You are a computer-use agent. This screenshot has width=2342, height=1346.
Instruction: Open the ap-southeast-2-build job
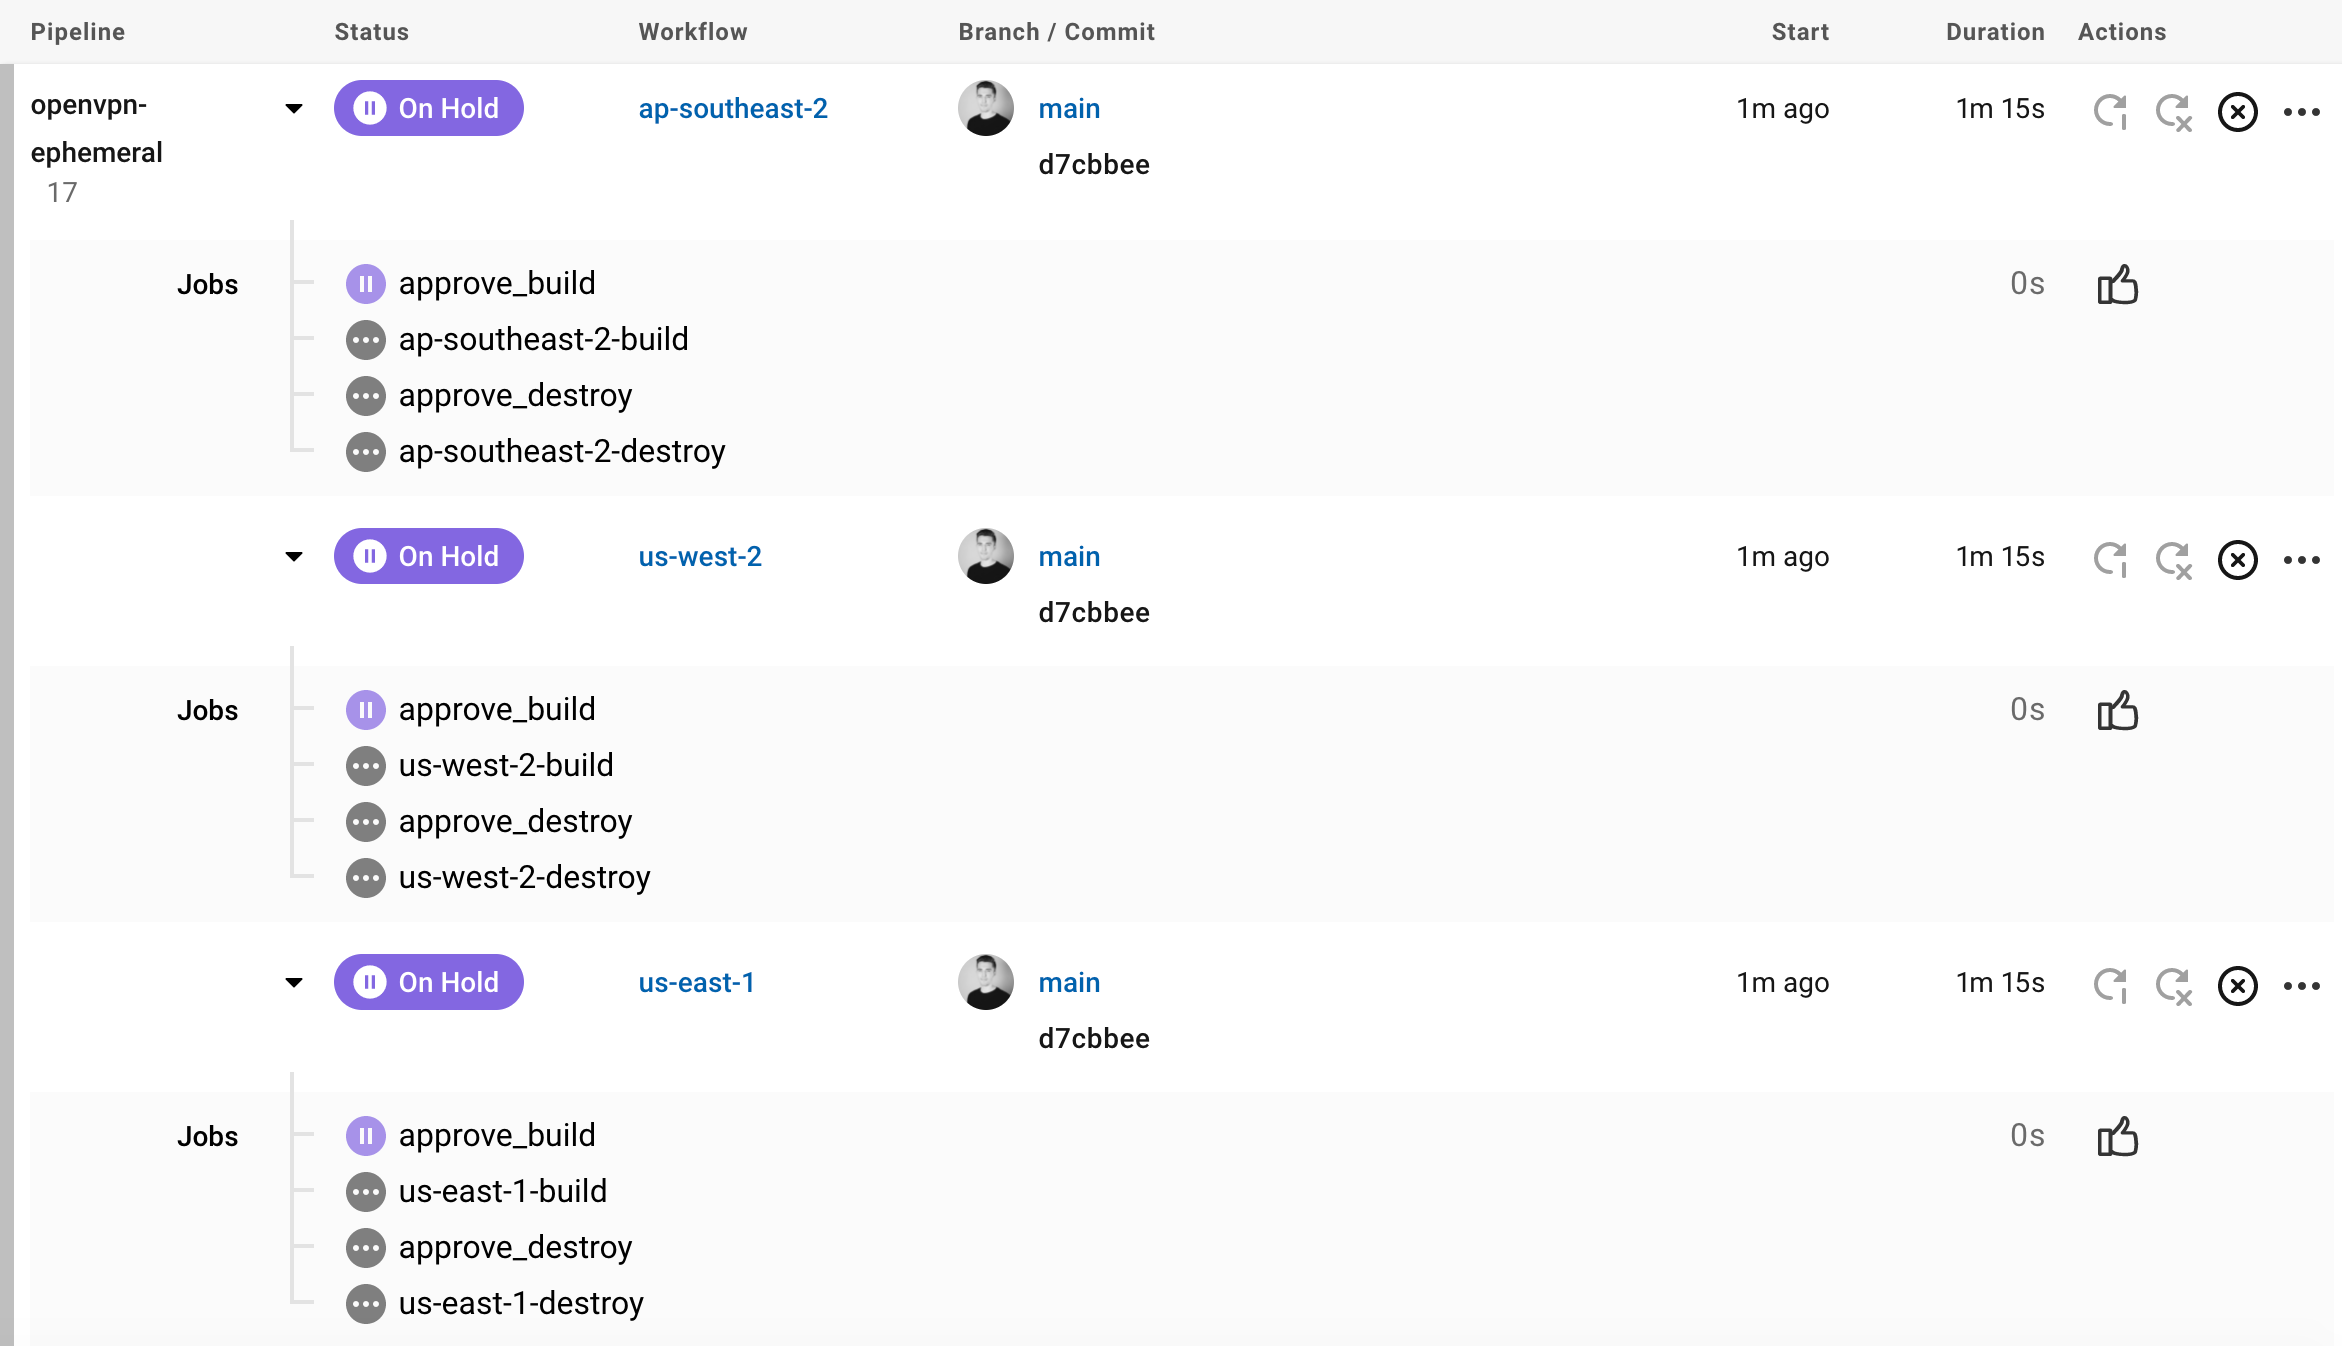pos(543,339)
